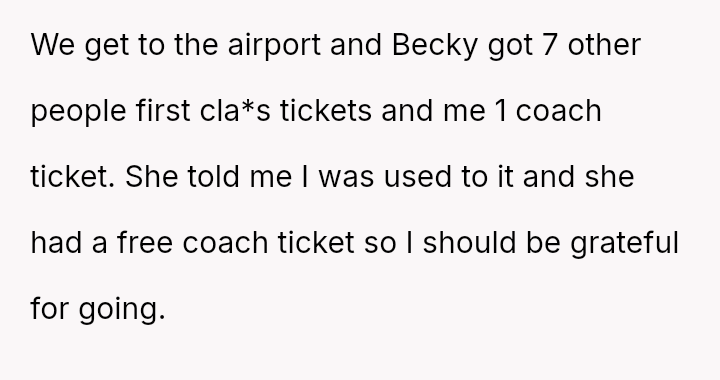Click the word "going." on the last line
720x380 pixels.
(122, 309)
